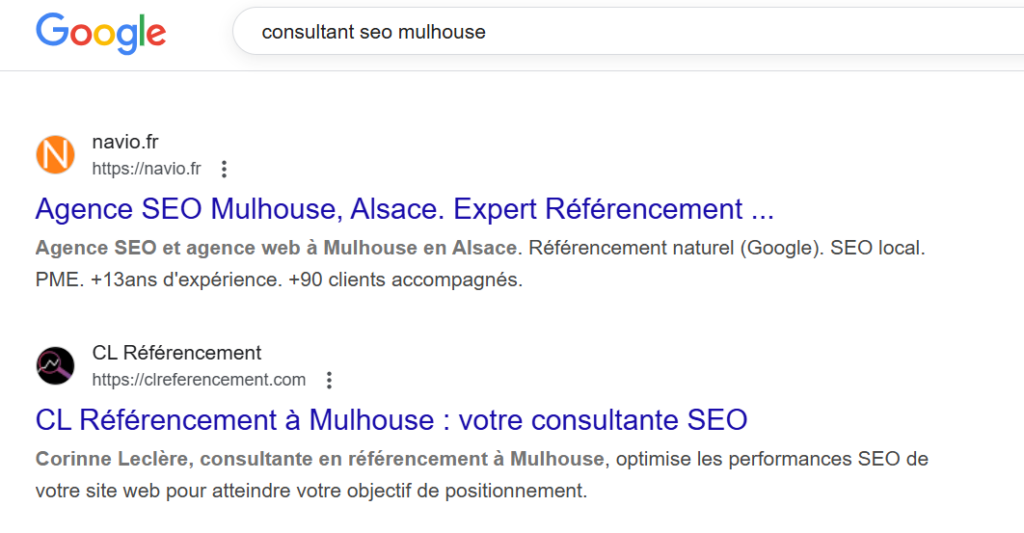Open three-dot menu beside clreferencement.com URL
This screenshot has width=1024, height=533.
pos(329,380)
